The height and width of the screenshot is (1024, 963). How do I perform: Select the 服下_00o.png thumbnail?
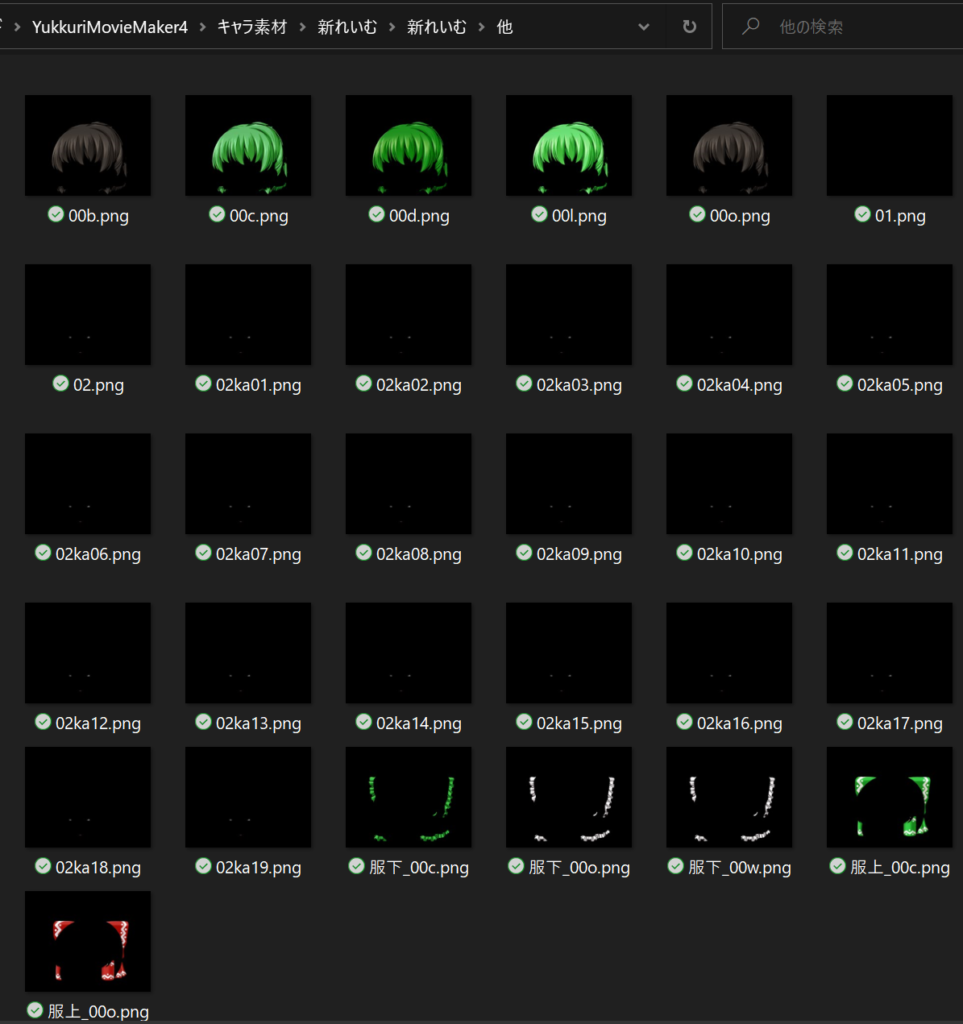569,797
